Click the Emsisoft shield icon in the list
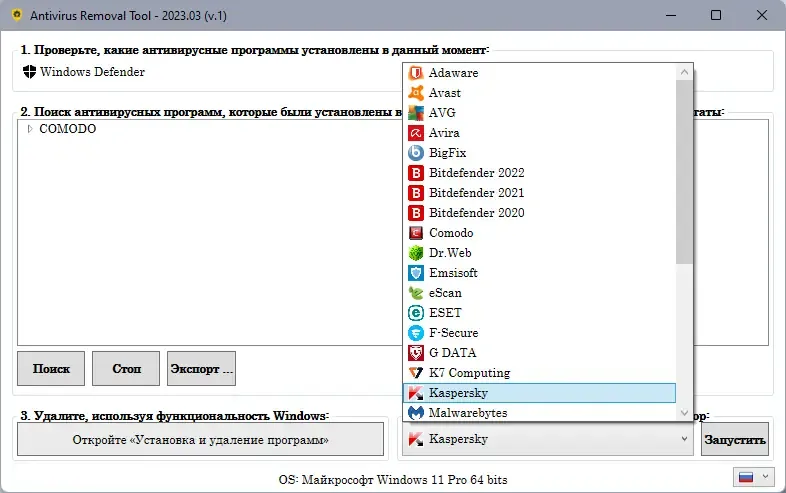This screenshot has height=493, width=786. (416, 273)
